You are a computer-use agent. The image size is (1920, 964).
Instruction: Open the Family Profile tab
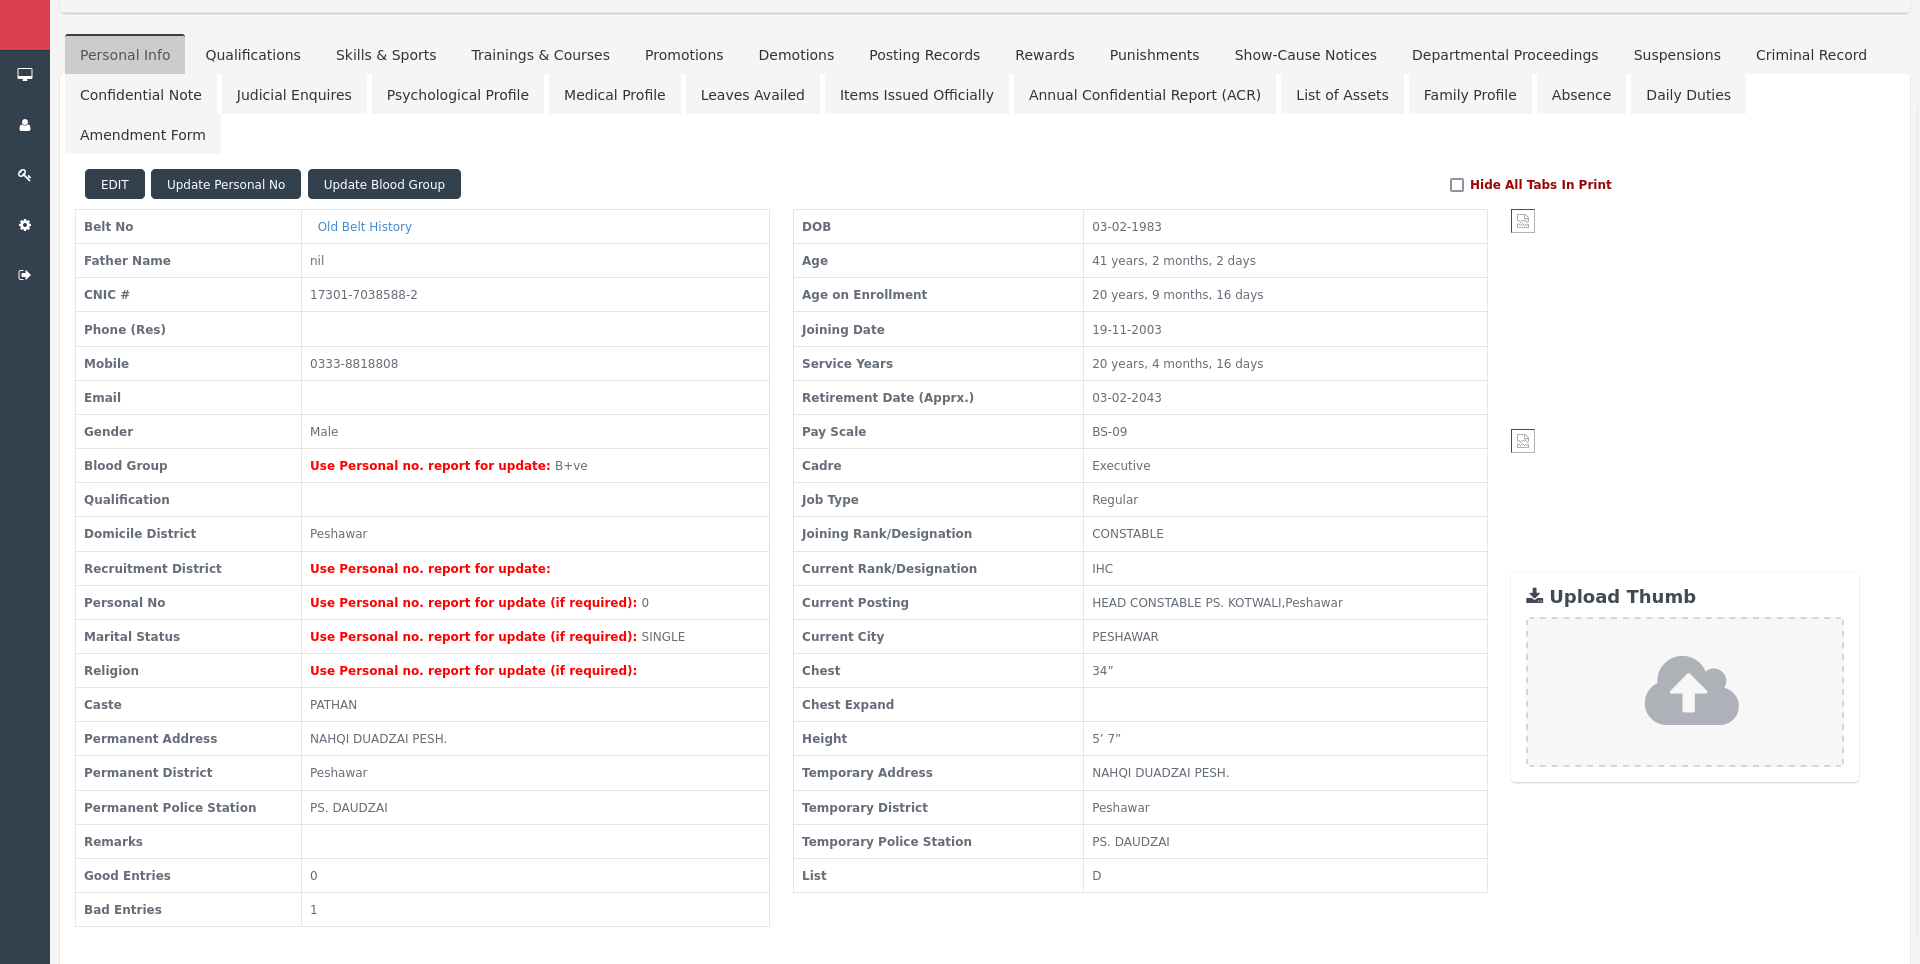pos(1470,95)
